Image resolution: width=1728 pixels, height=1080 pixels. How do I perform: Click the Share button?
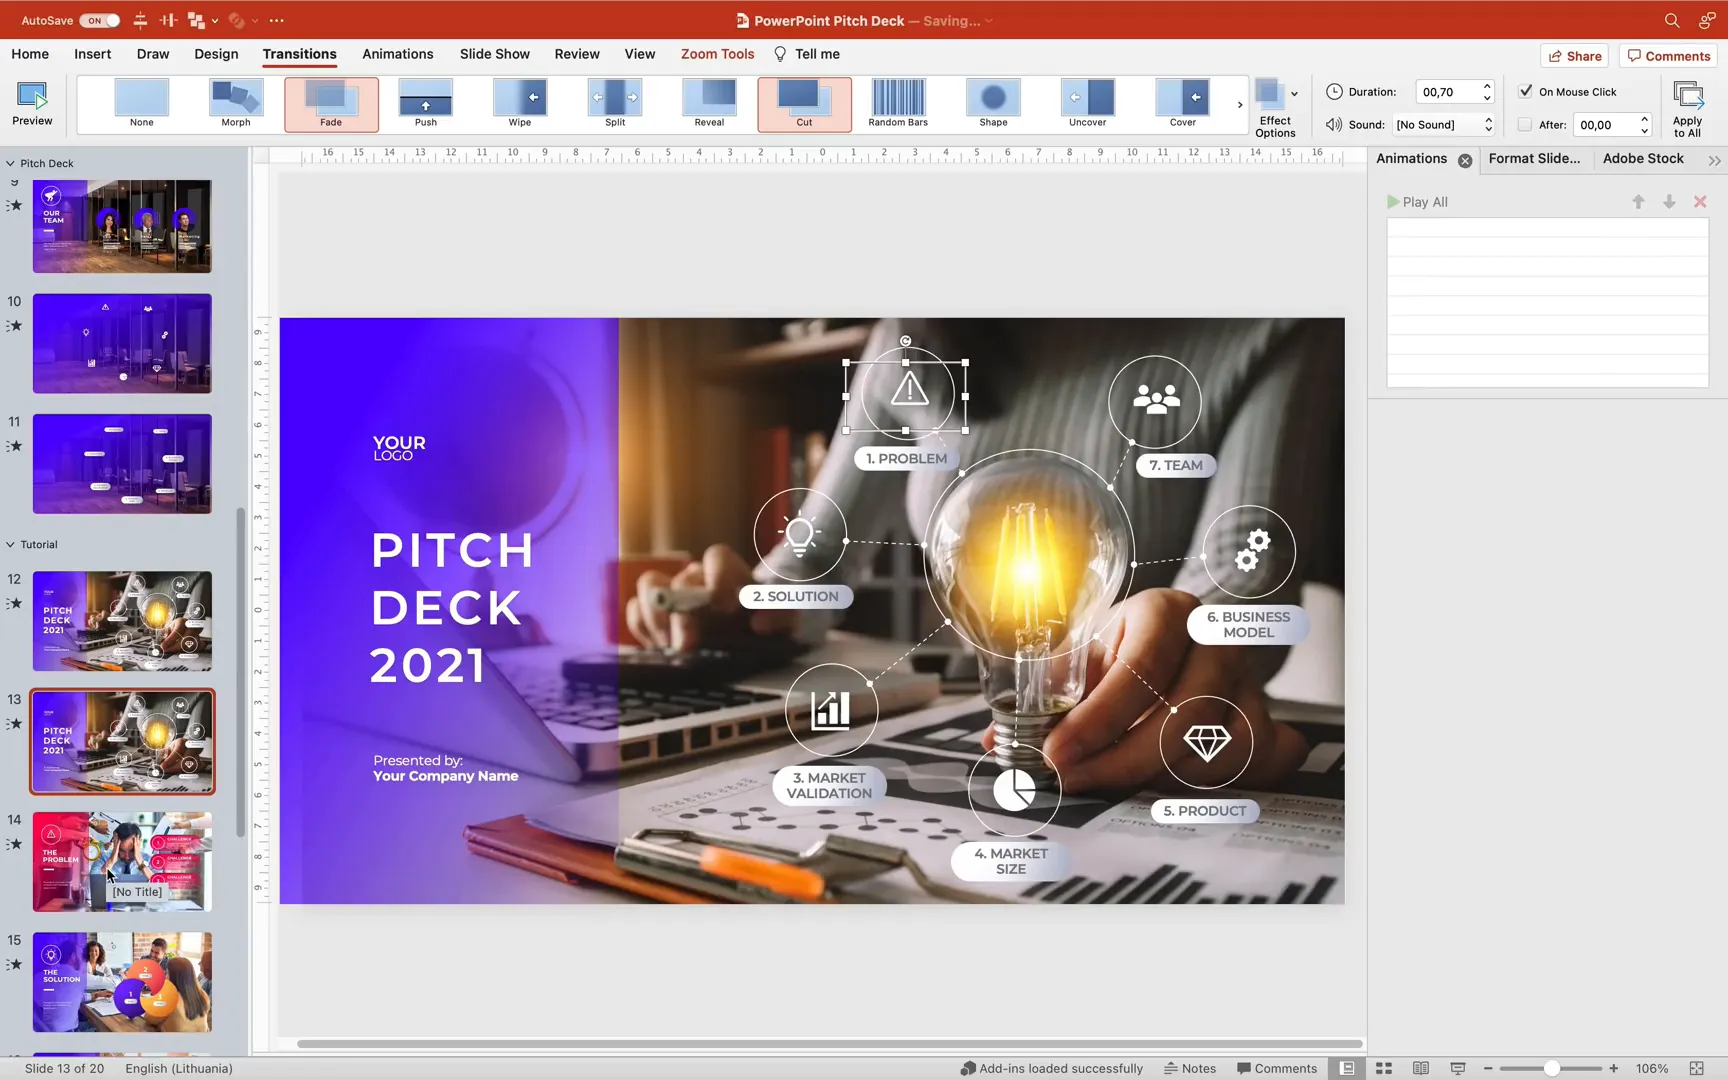coord(1574,56)
